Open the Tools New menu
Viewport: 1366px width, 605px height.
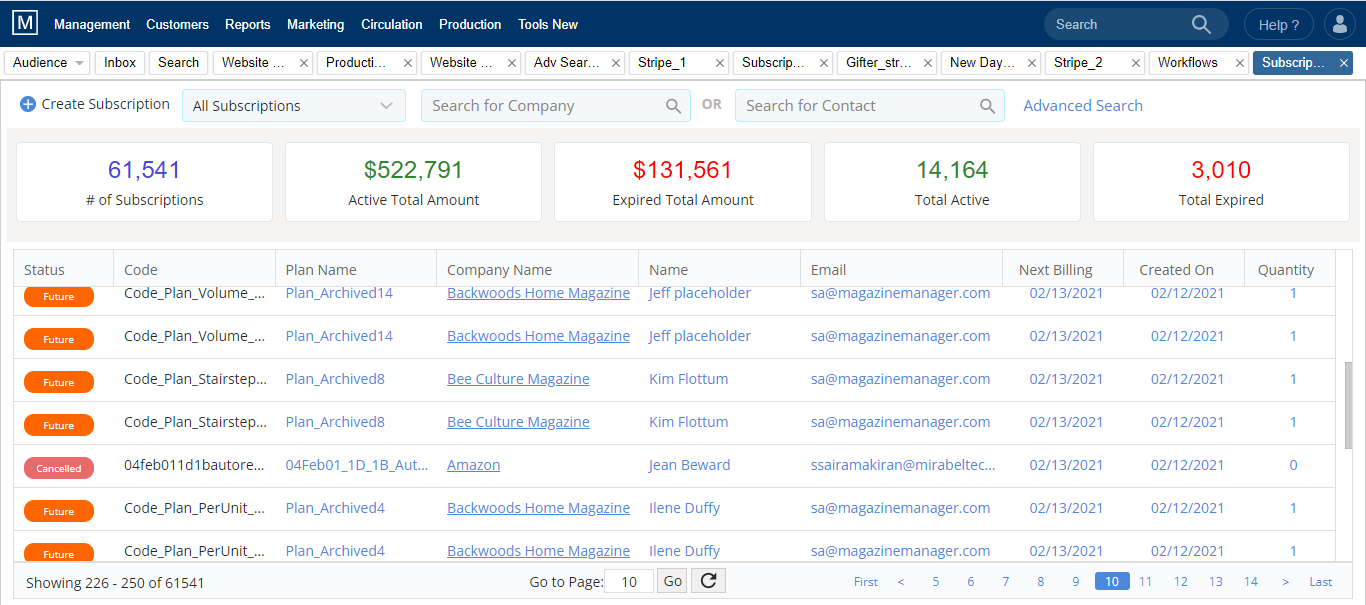(548, 24)
